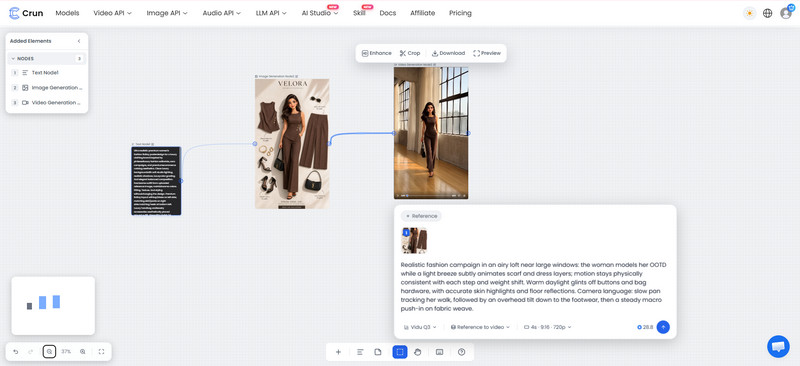Image resolution: width=800 pixels, height=366 pixels.
Task: Open the Models page
Action: (x=67, y=13)
